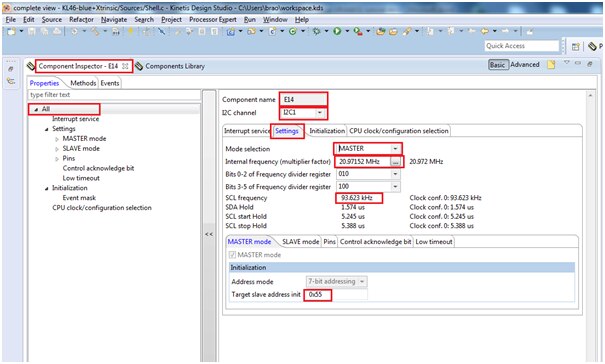Click the type filter text box
This screenshot has height=364, width=605.
pos(114,95)
